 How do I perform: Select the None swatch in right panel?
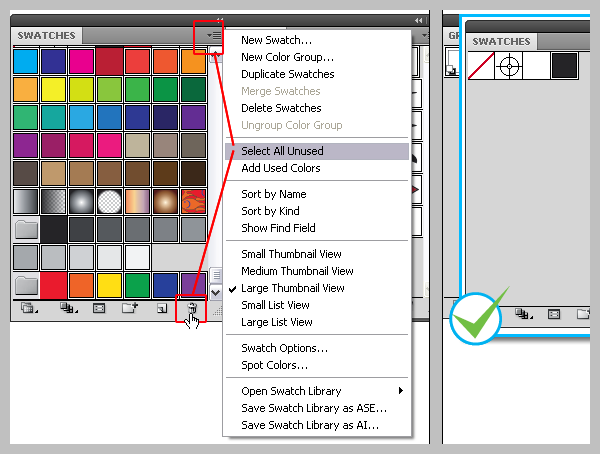point(481,66)
